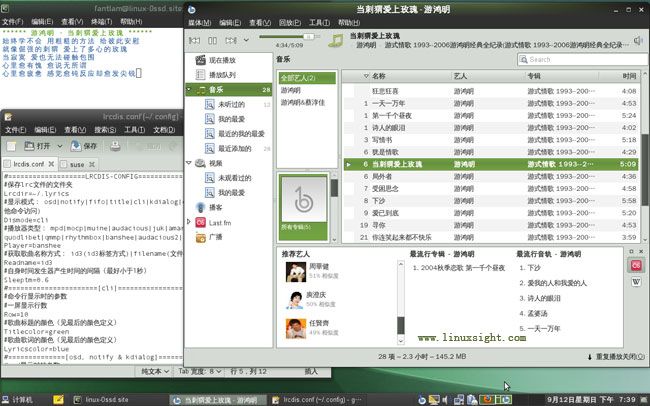Open the 回放(P) menu in Banshee

(x=290, y=22)
